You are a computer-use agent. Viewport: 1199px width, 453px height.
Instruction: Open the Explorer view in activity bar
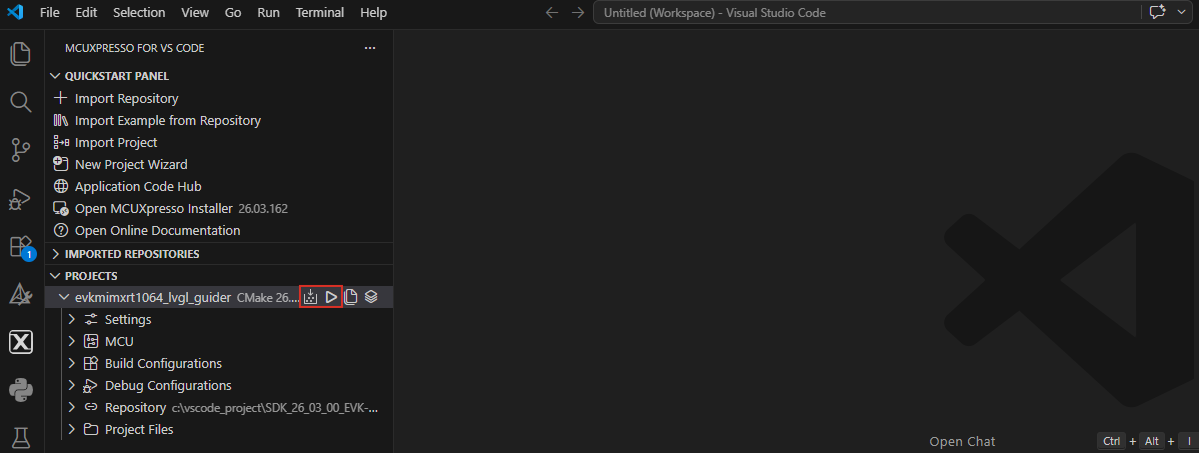tap(21, 54)
